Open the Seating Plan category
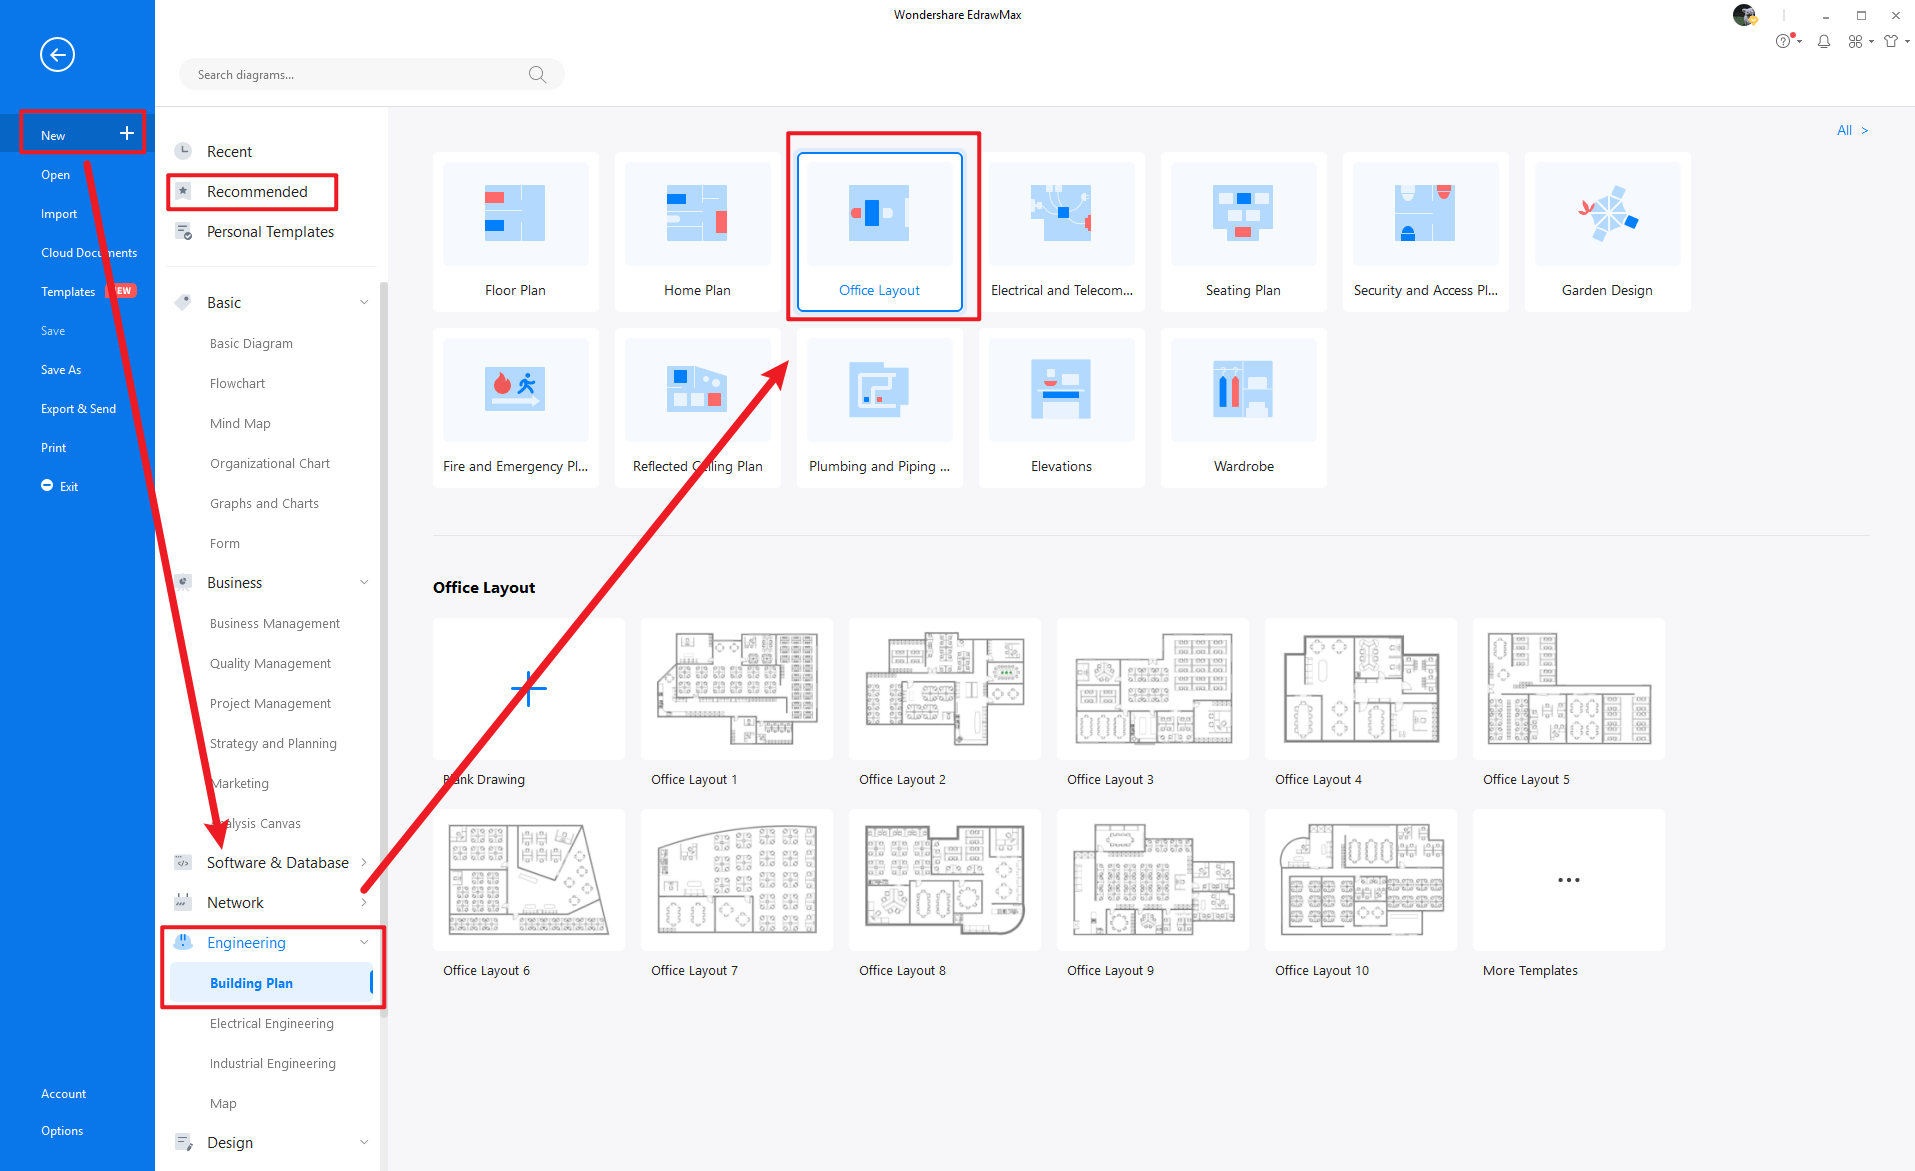Viewport: 1915px width, 1171px height. coord(1243,231)
